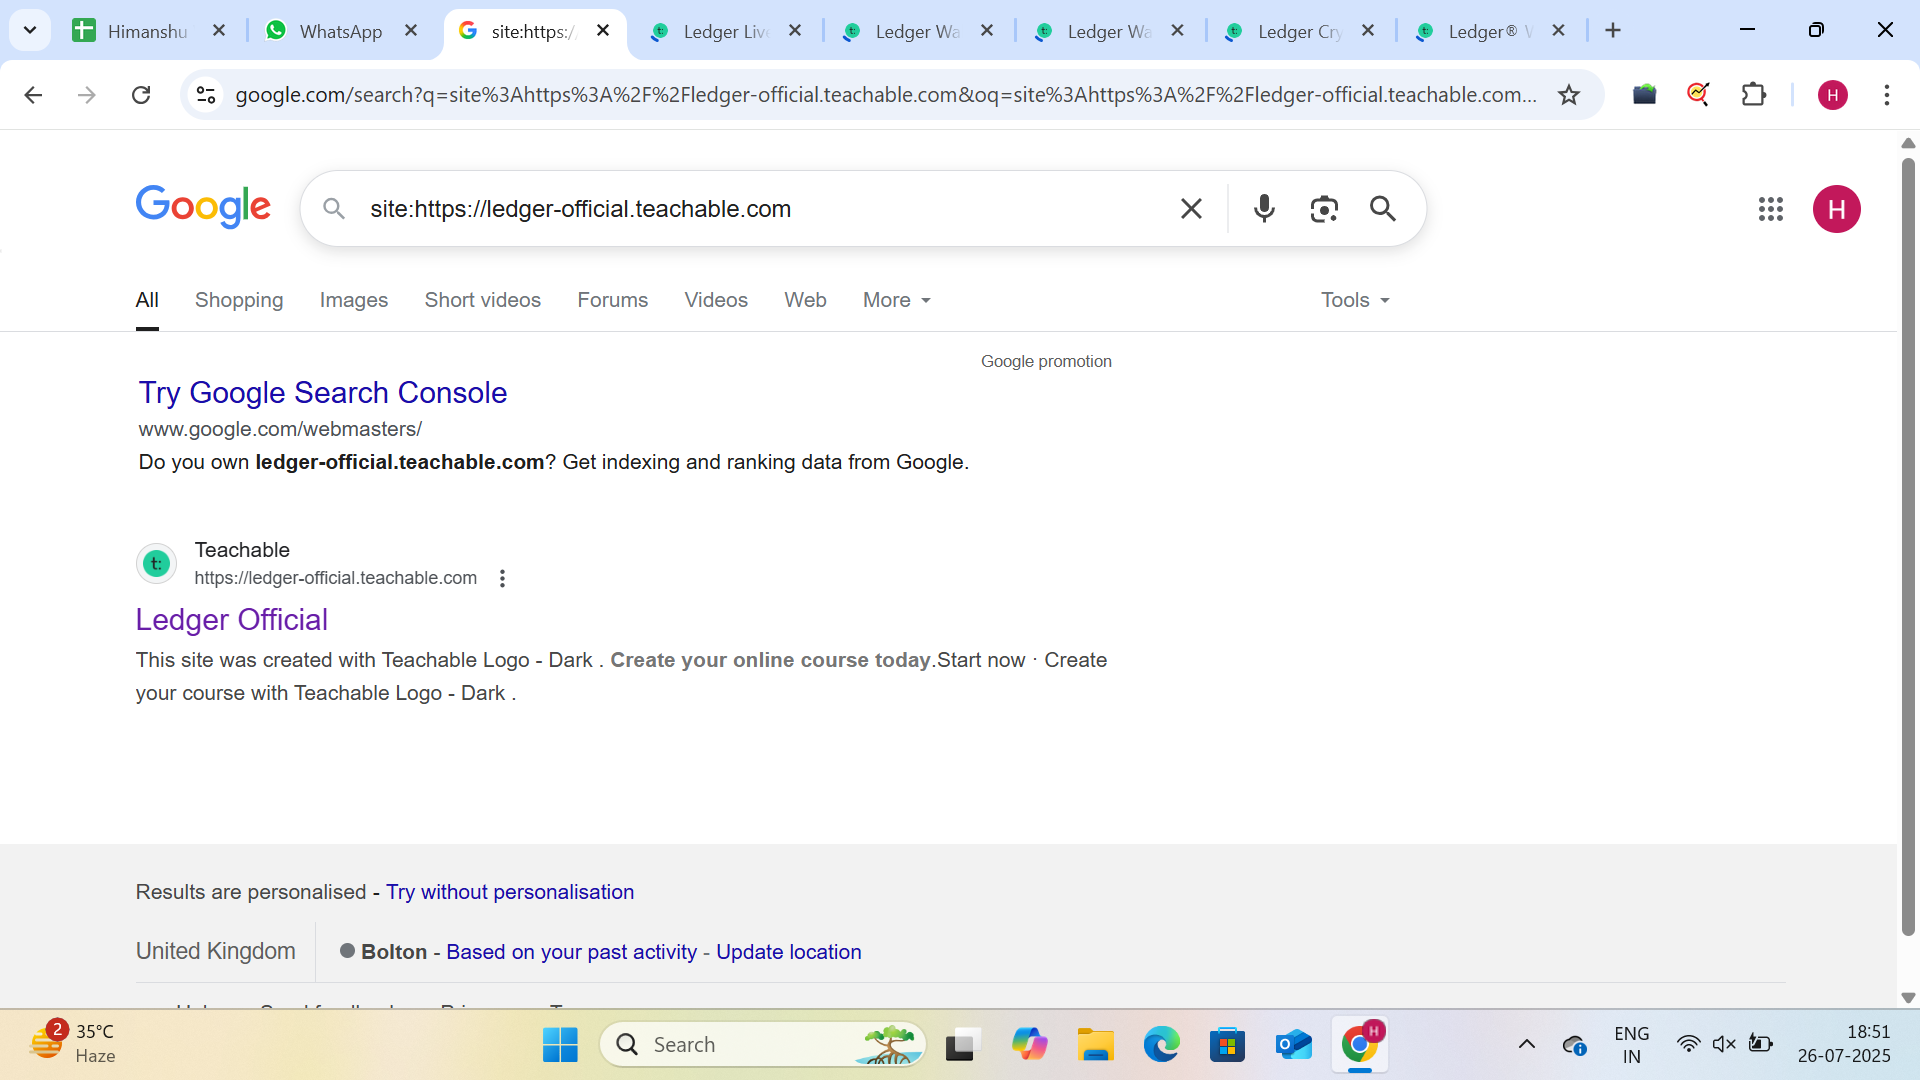The height and width of the screenshot is (1080, 1920).
Task: Go back with the browser back arrow
Action: pos(33,95)
